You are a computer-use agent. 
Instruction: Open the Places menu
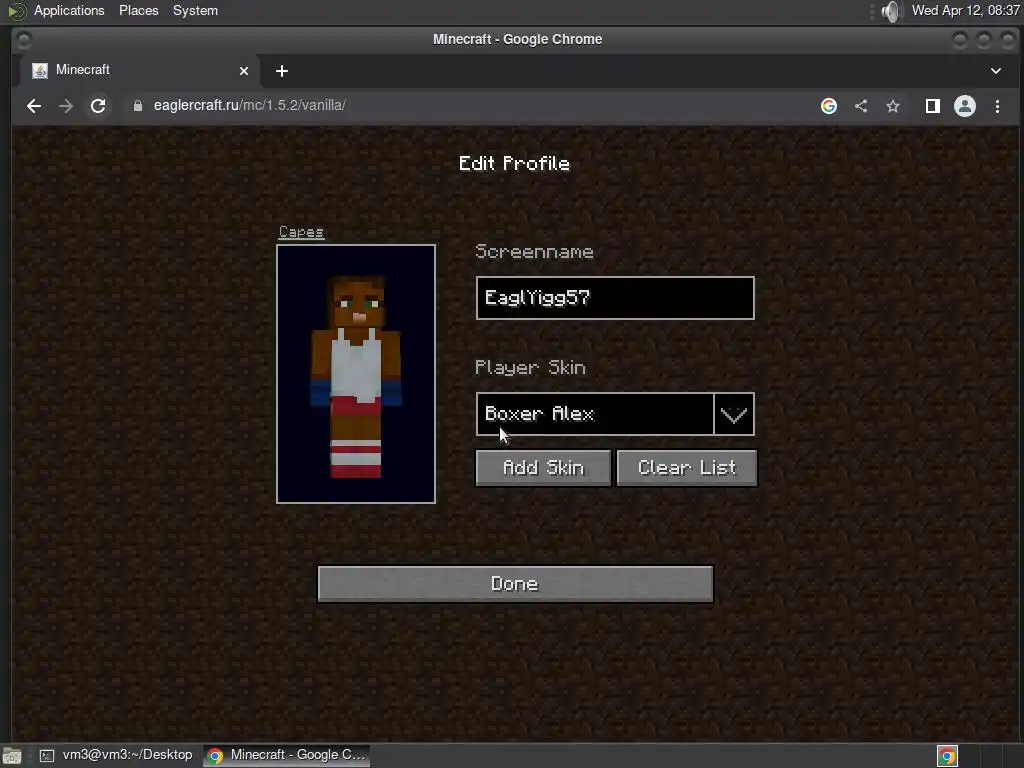138,10
